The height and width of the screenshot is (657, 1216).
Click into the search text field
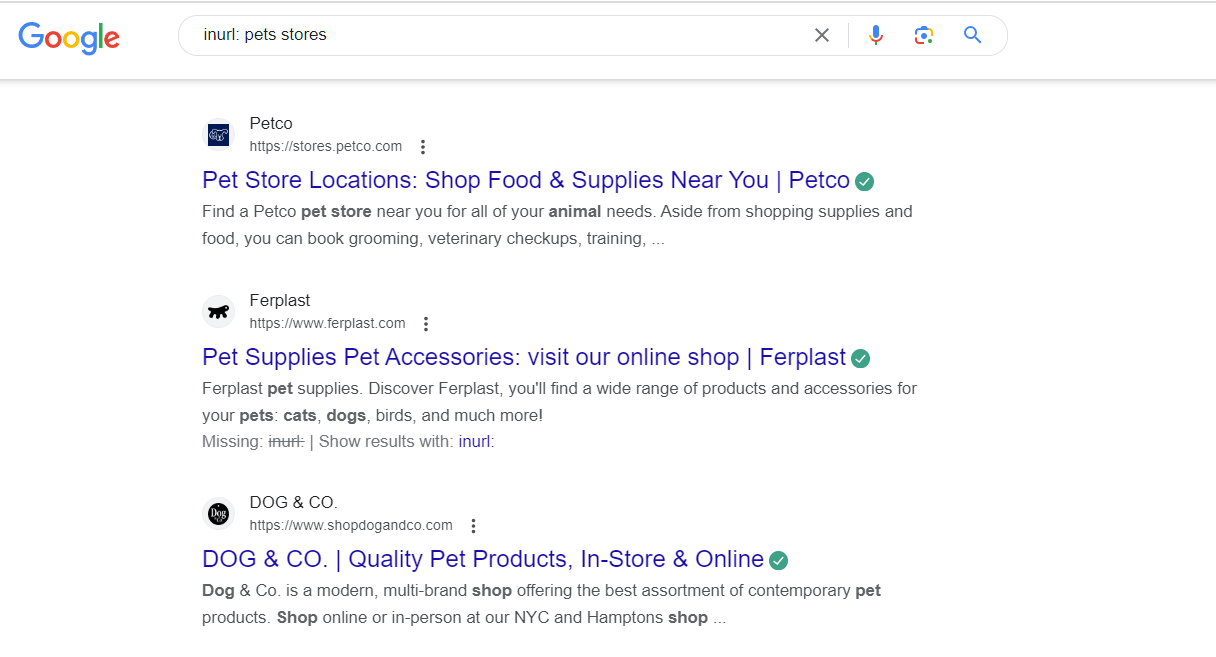coord(500,36)
